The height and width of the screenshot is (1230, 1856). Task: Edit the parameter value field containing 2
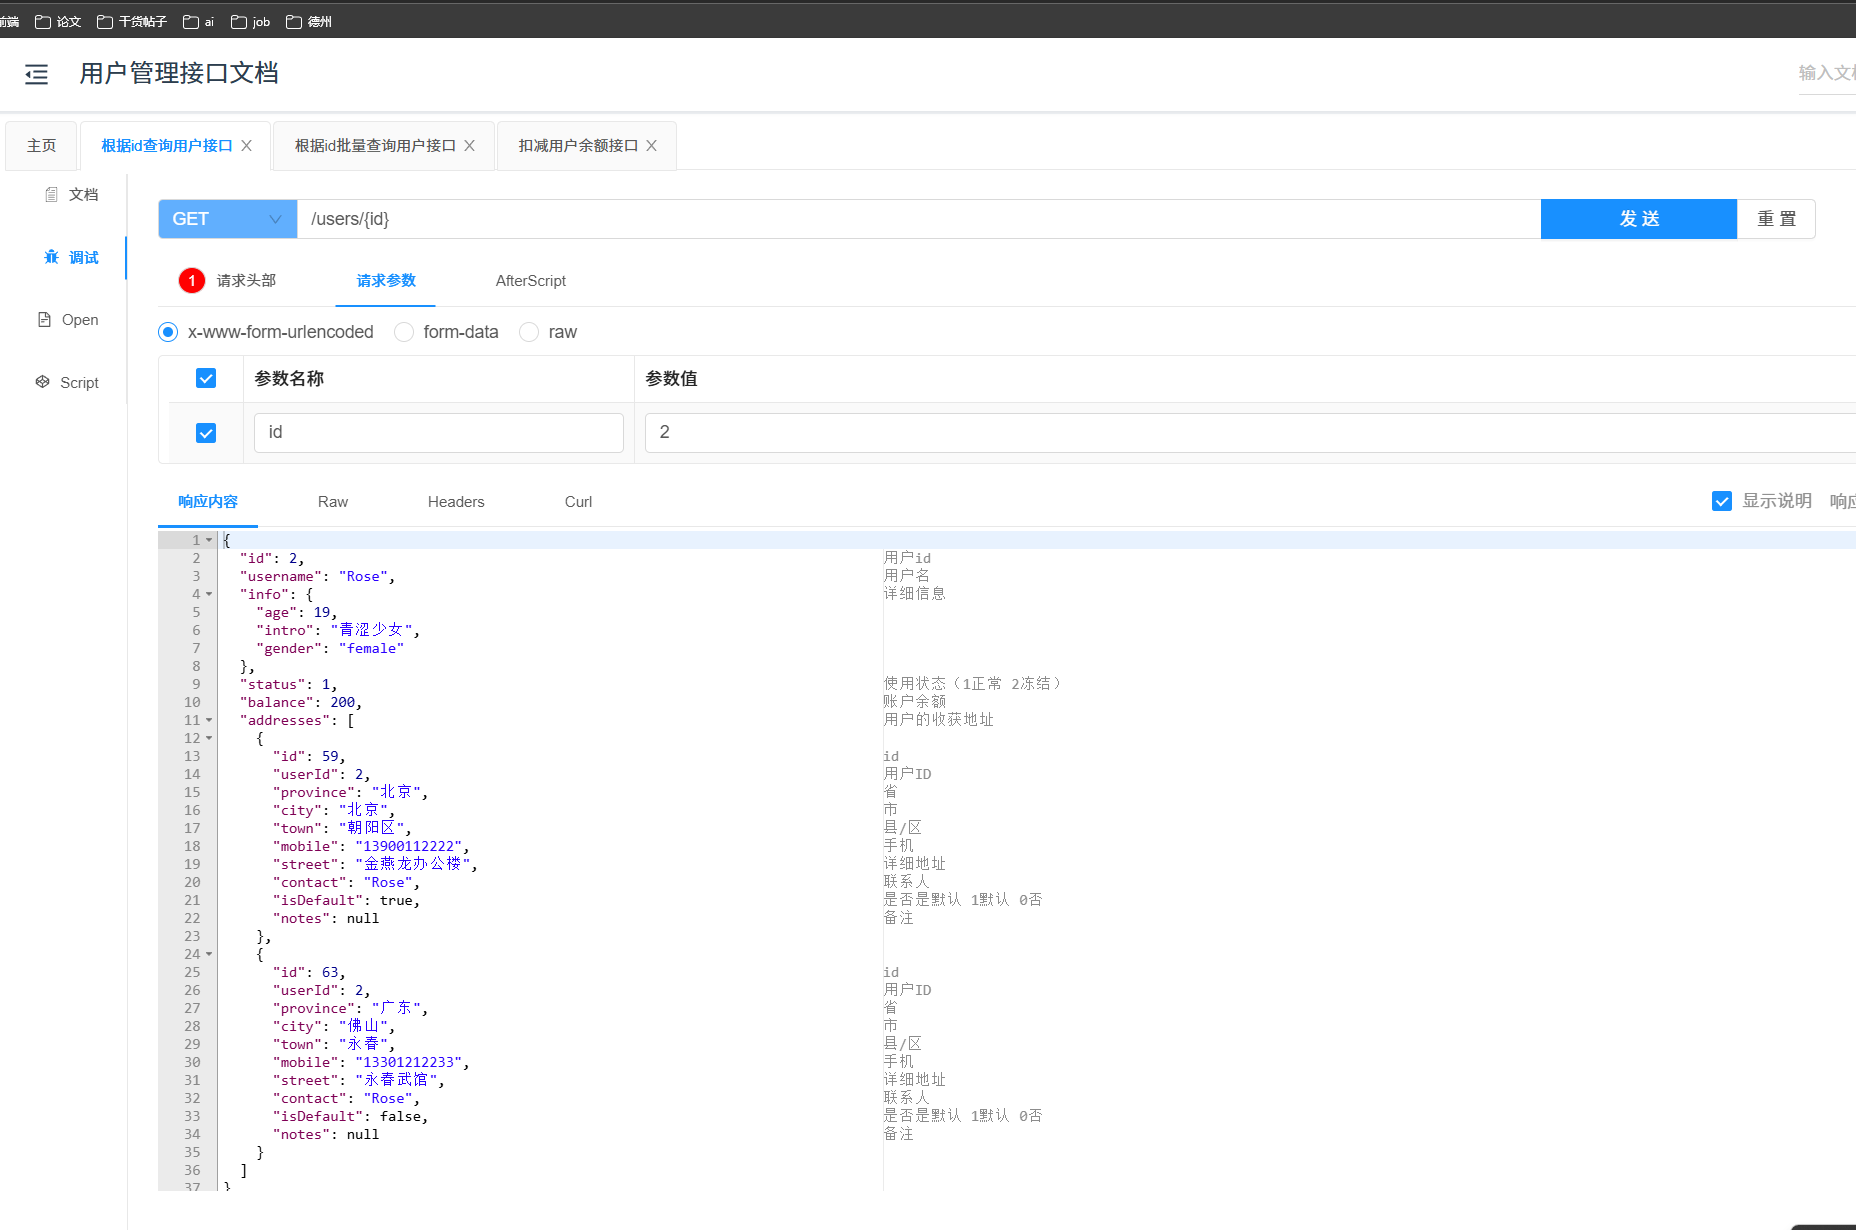coord(1250,433)
